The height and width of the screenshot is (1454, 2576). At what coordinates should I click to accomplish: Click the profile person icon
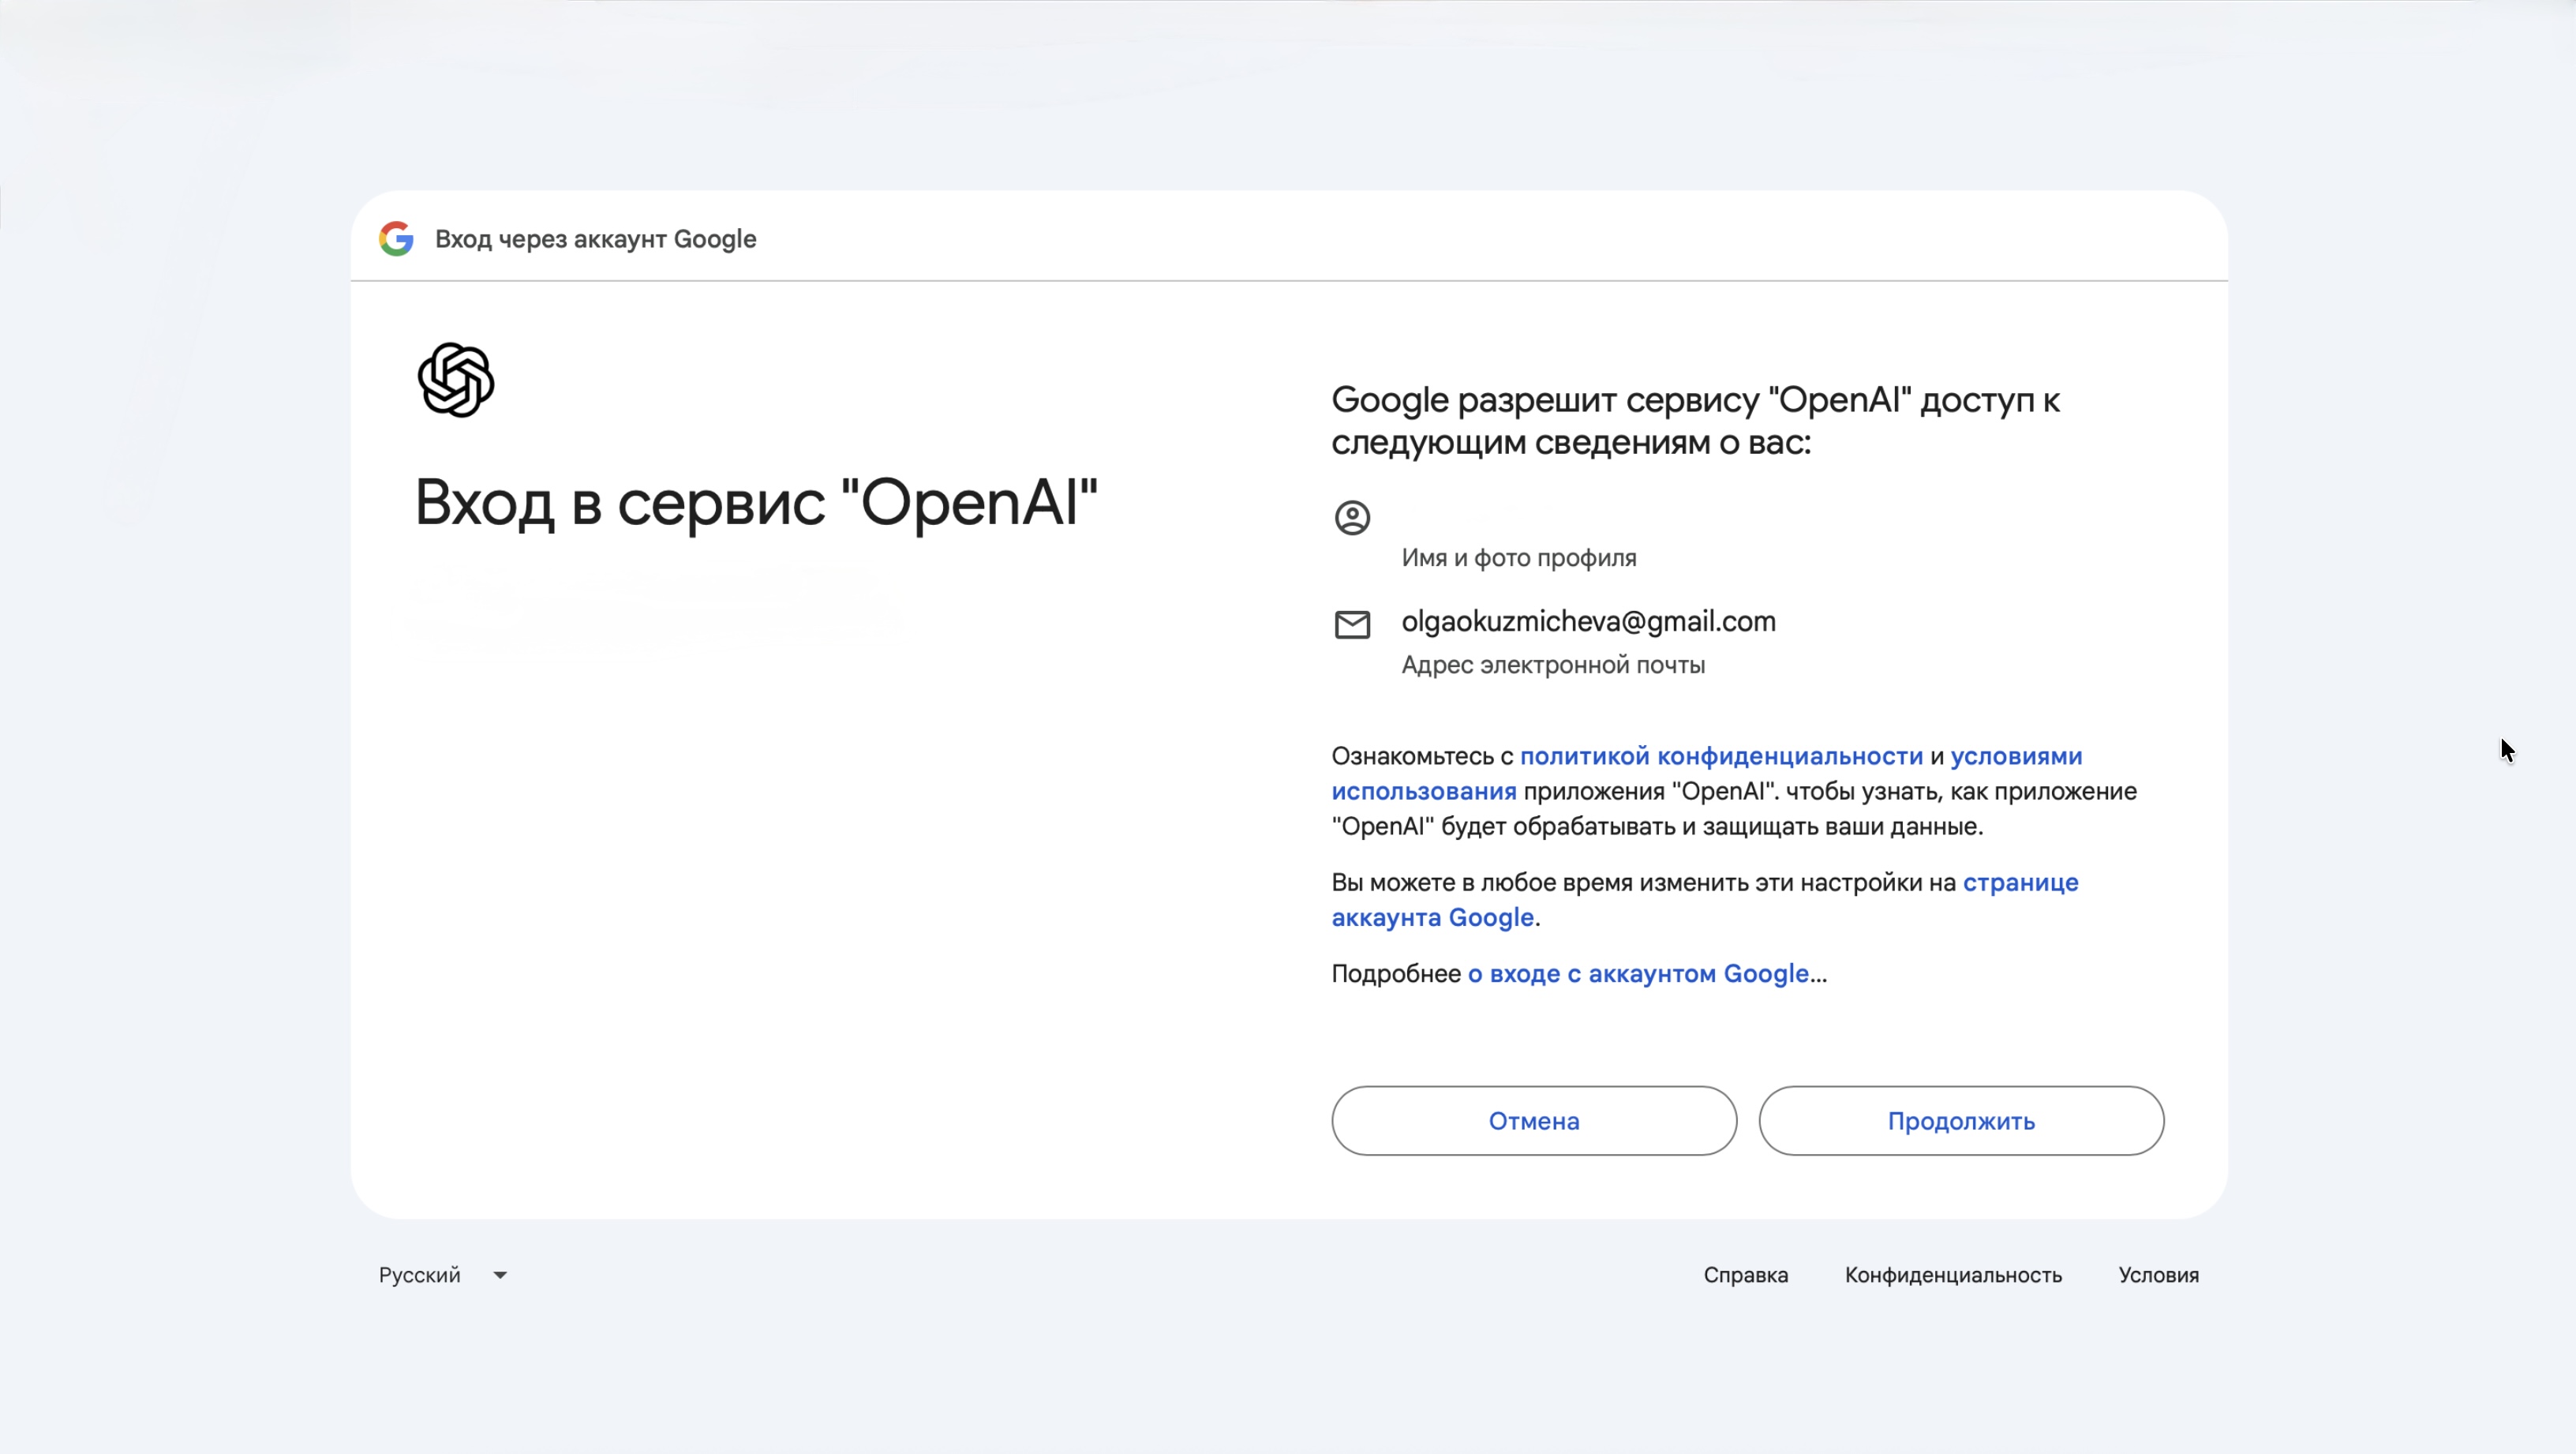[1352, 518]
